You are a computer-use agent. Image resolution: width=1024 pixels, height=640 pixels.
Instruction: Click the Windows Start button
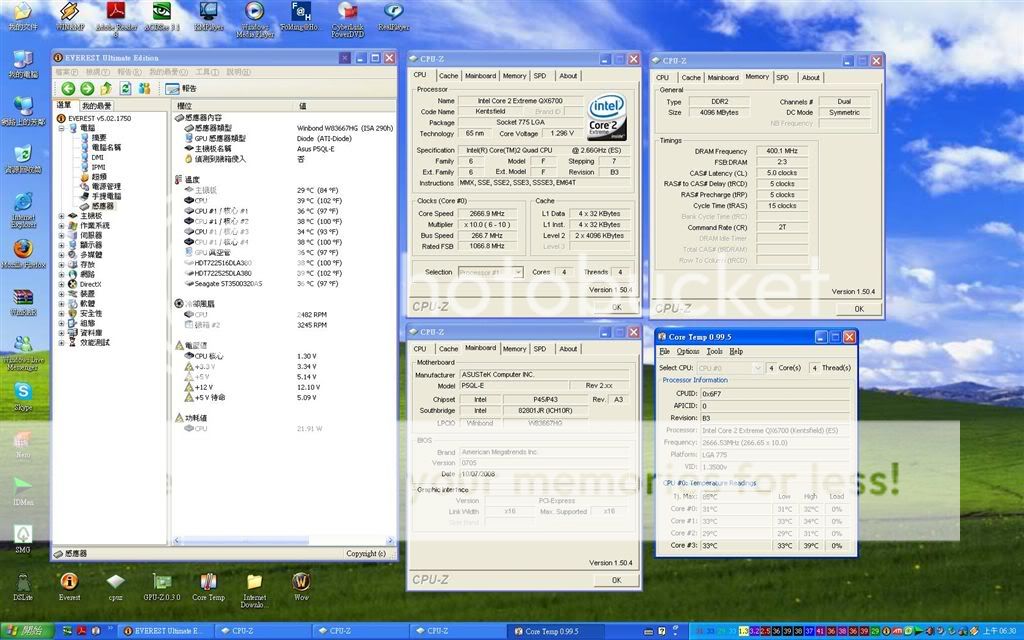[x=25, y=631]
